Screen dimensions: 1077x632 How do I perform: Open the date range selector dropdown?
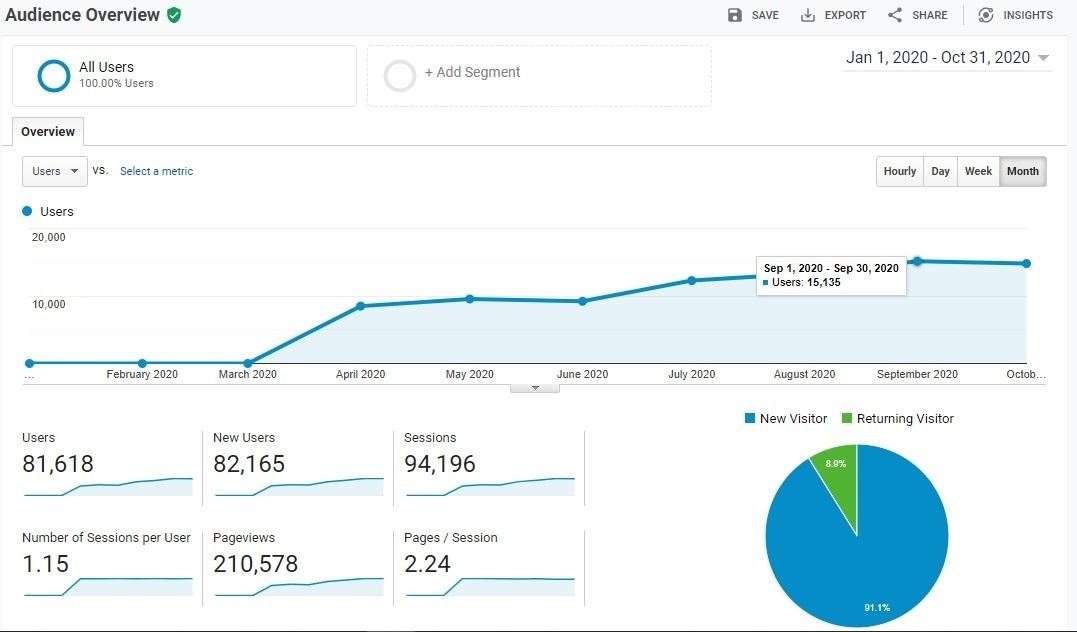click(x=937, y=57)
